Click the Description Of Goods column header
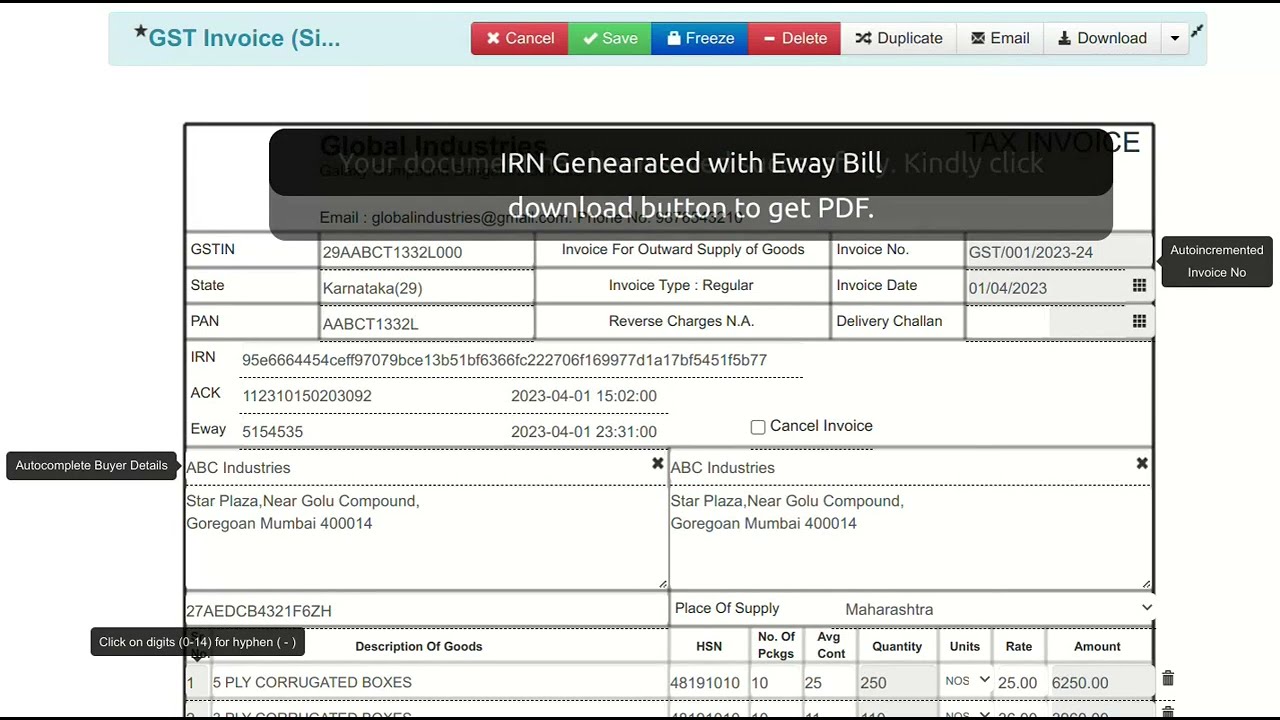Image resolution: width=1280 pixels, height=720 pixels. click(x=419, y=646)
